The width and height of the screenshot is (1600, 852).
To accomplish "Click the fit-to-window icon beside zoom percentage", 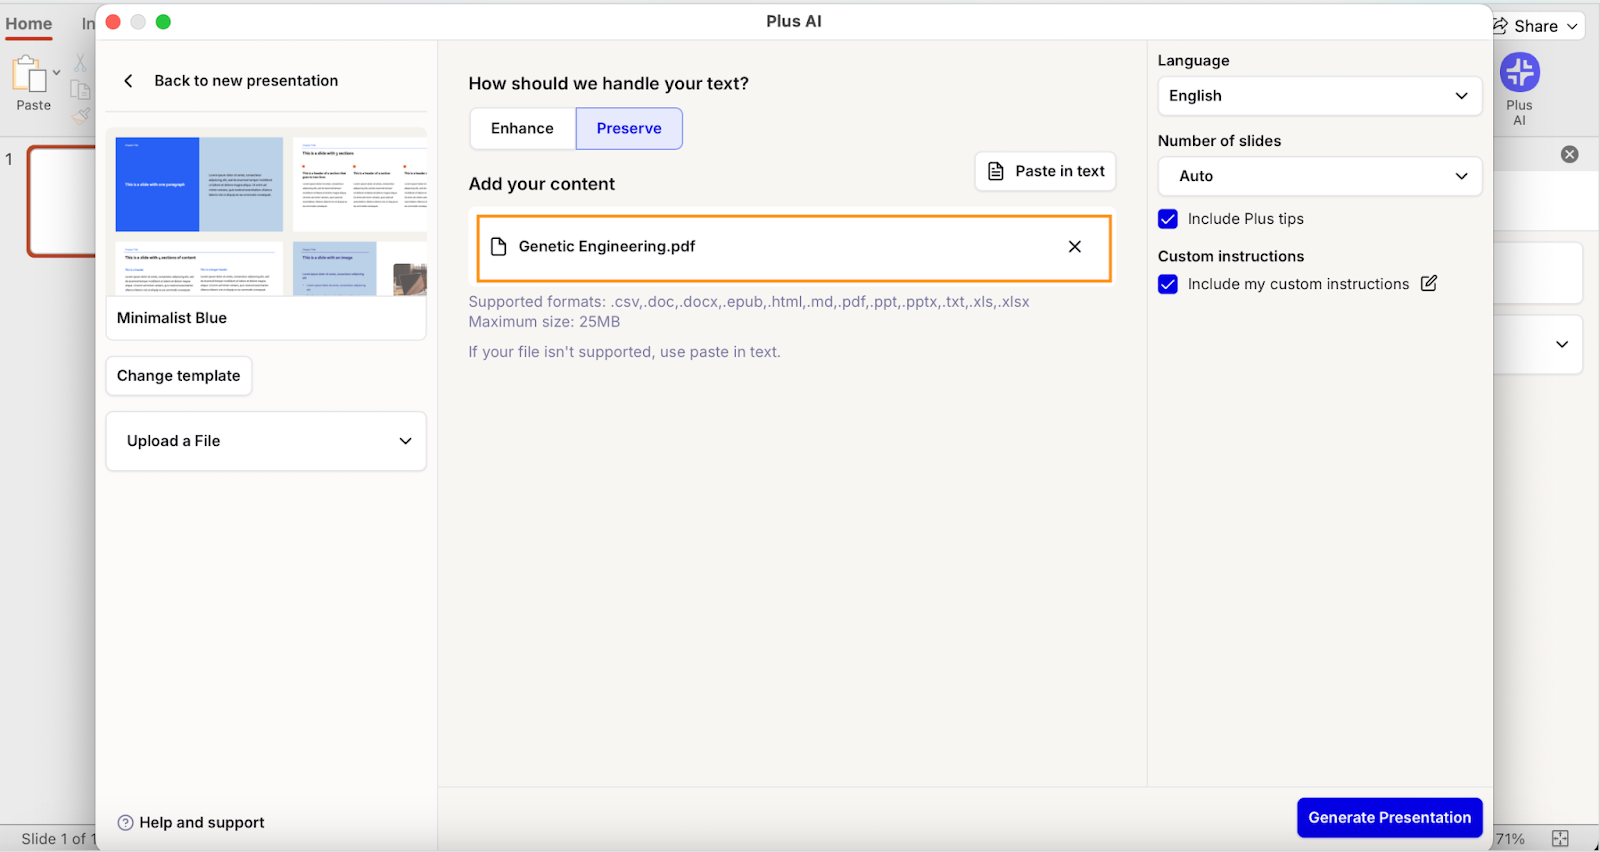I will [1560, 839].
